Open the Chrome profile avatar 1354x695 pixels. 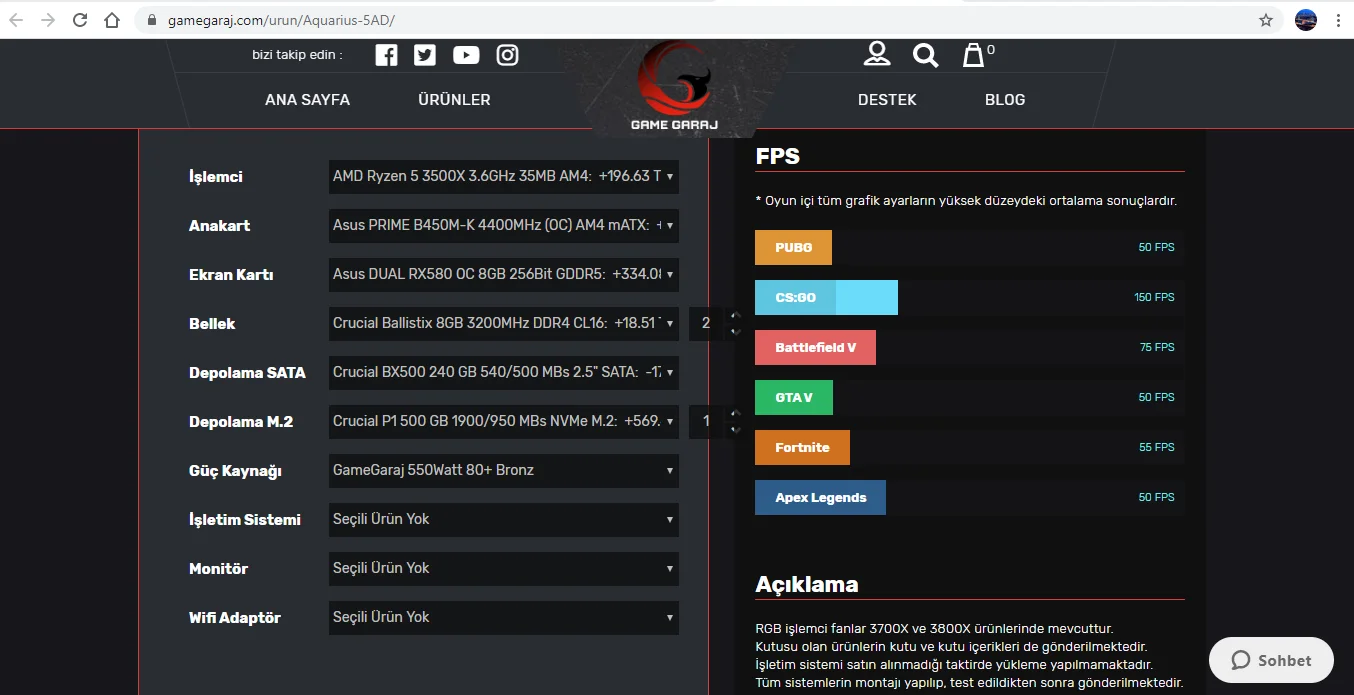coord(1306,20)
